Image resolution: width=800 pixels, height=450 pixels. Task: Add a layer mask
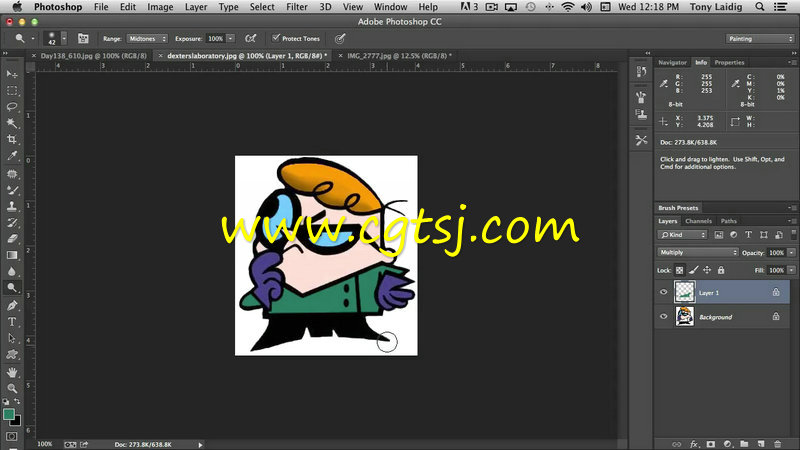[x=711, y=444]
